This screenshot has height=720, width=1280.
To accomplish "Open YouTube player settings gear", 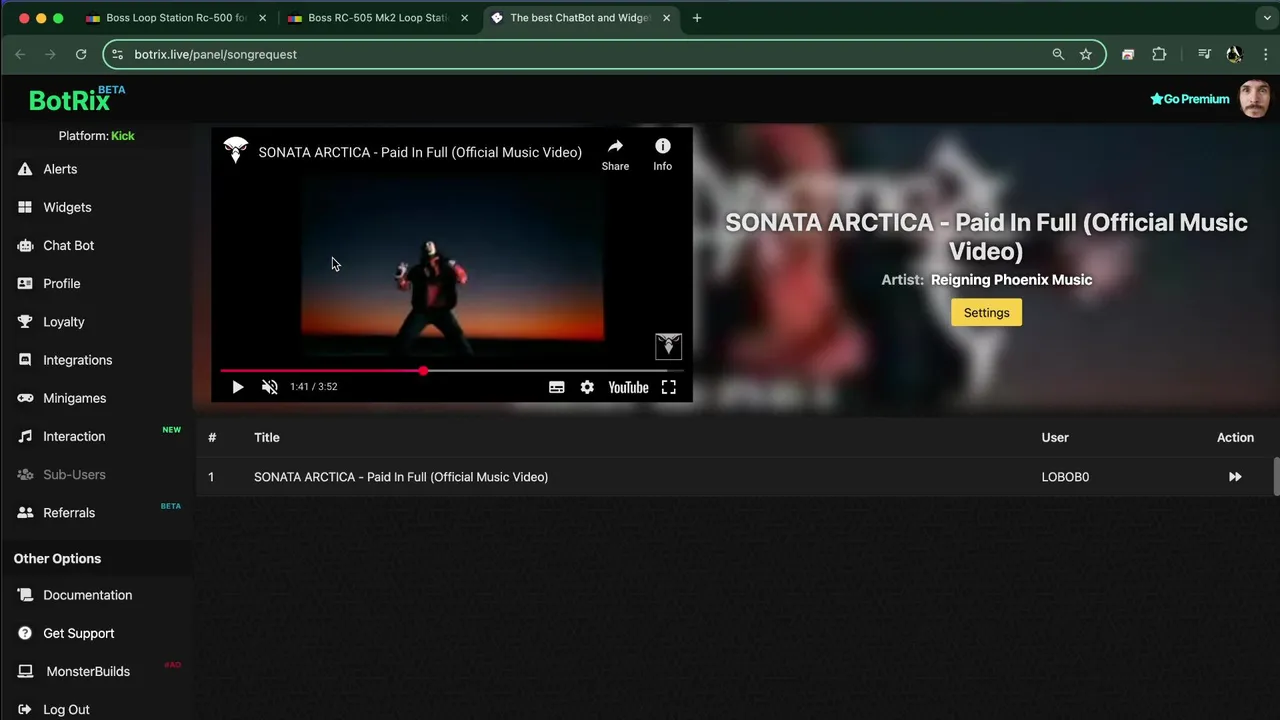I will pos(587,387).
